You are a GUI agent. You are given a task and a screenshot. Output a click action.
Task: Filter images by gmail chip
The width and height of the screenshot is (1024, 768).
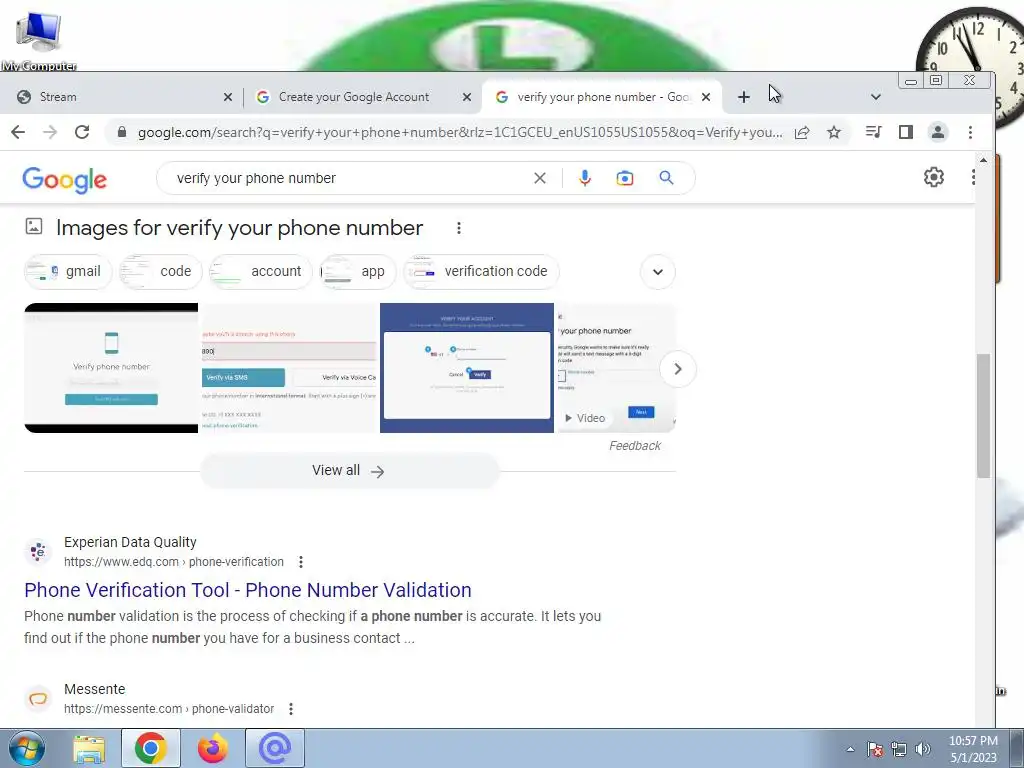pyautogui.click(x=68, y=272)
